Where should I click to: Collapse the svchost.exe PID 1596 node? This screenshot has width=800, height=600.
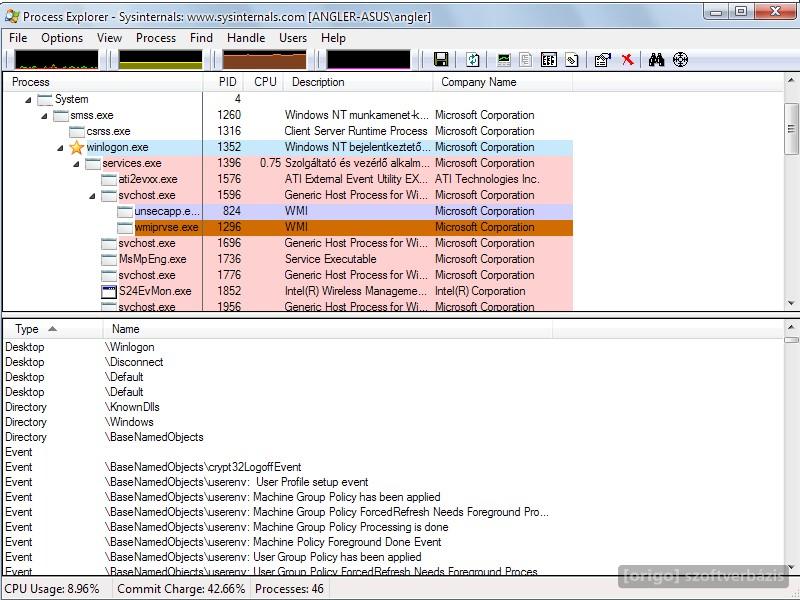(x=92, y=196)
